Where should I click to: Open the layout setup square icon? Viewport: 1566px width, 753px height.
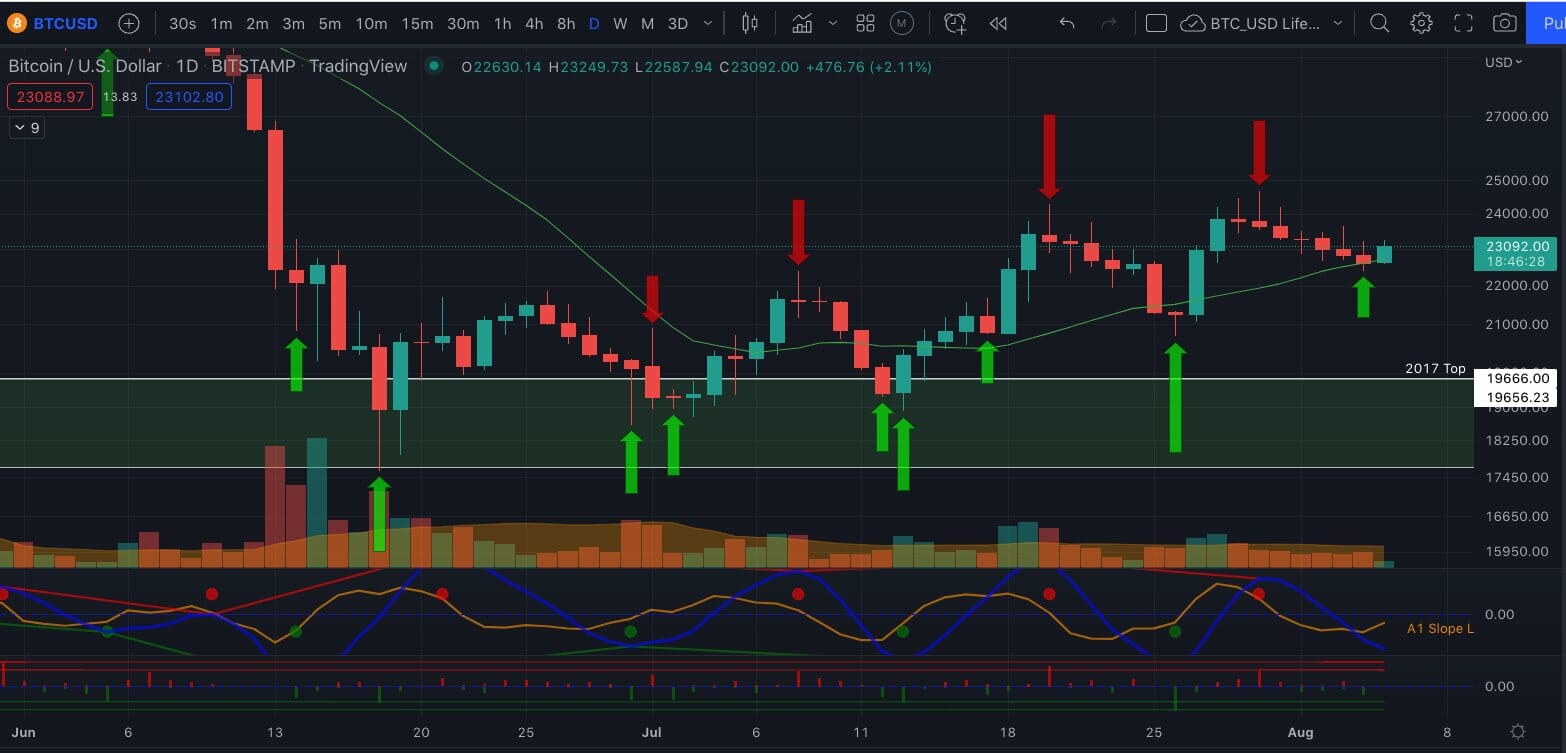(1156, 23)
